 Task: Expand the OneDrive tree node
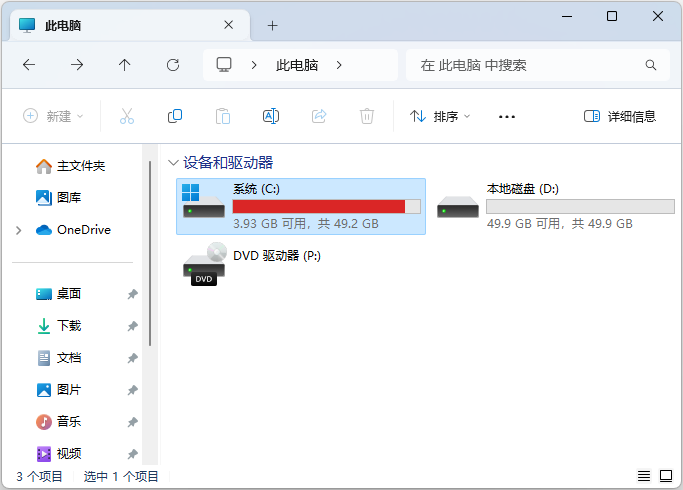coord(19,230)
